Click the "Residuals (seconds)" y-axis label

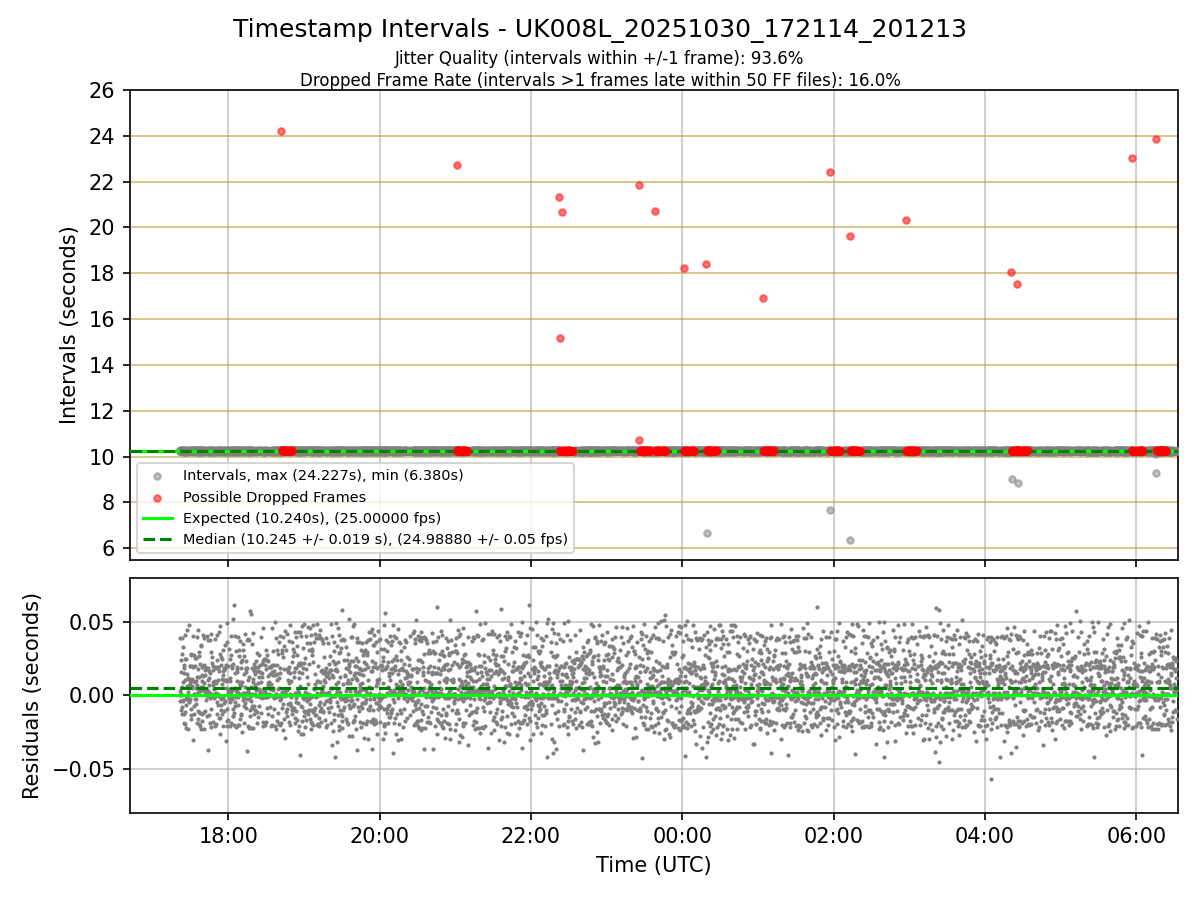(32, 696)
